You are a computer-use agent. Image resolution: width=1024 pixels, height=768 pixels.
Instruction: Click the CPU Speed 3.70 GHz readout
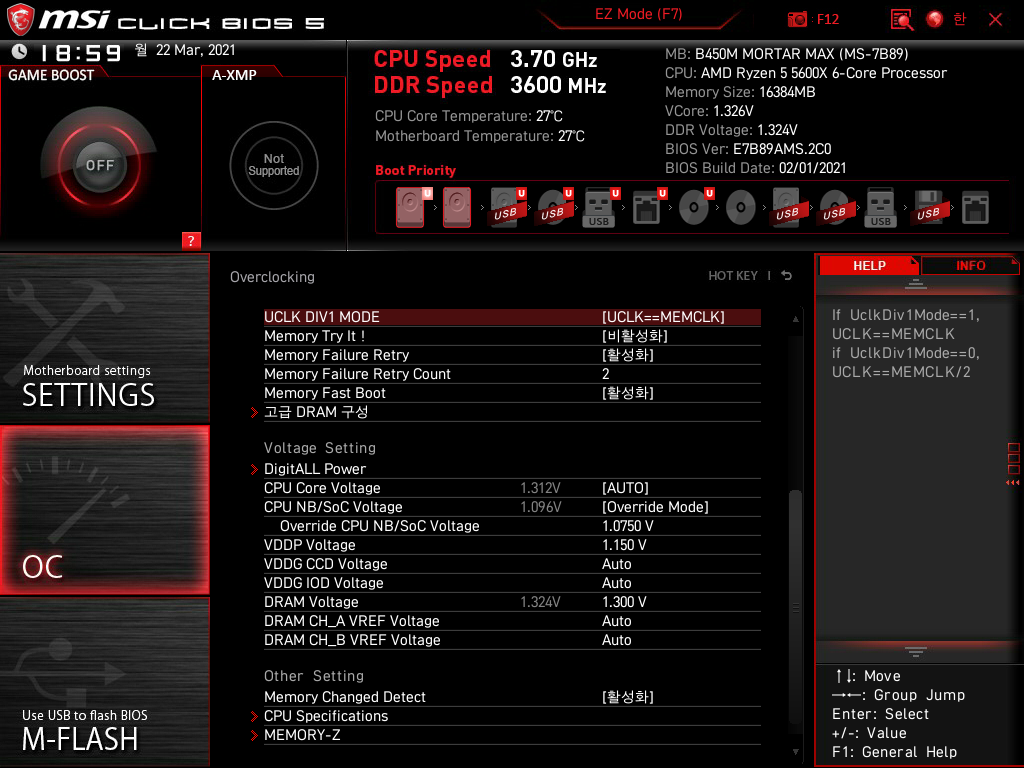click(x=485, y=59)
